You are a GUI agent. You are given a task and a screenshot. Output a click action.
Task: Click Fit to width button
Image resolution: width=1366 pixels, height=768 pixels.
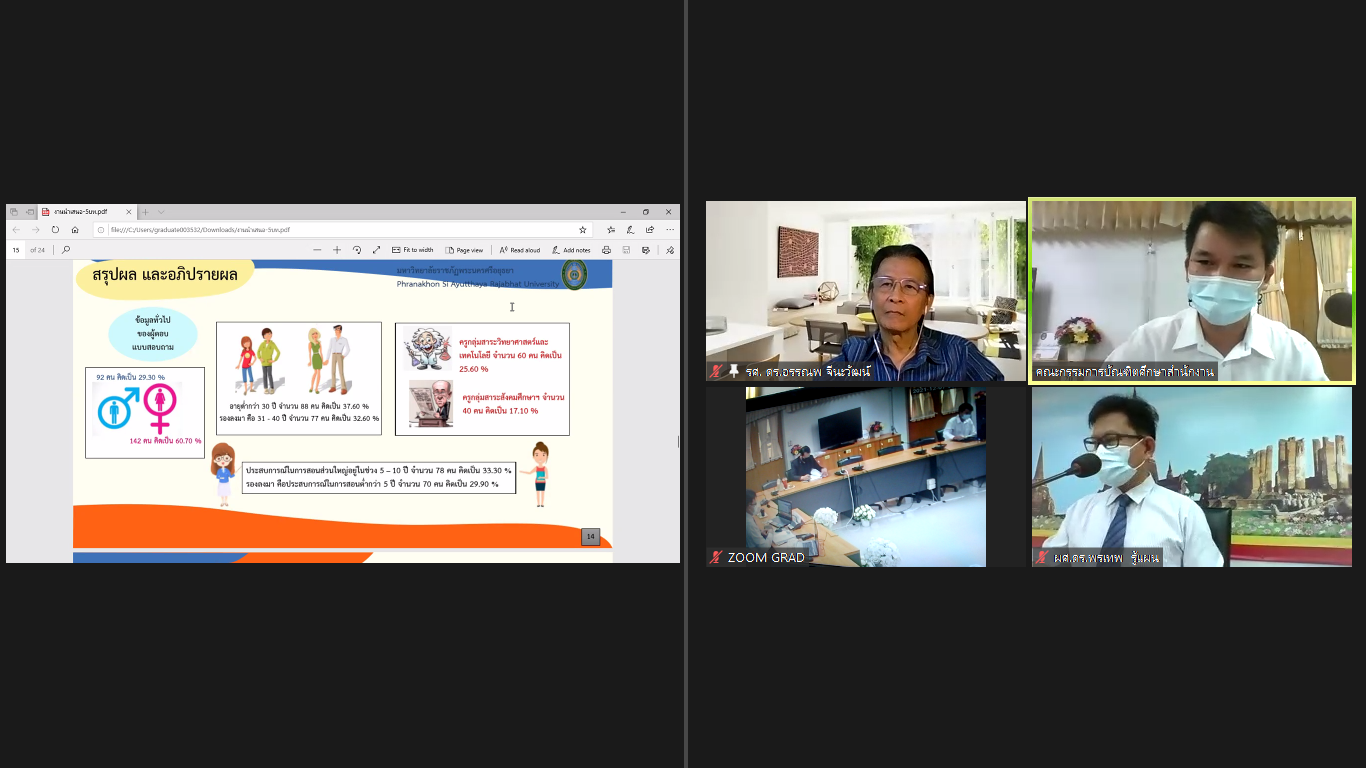coord(413,250)
